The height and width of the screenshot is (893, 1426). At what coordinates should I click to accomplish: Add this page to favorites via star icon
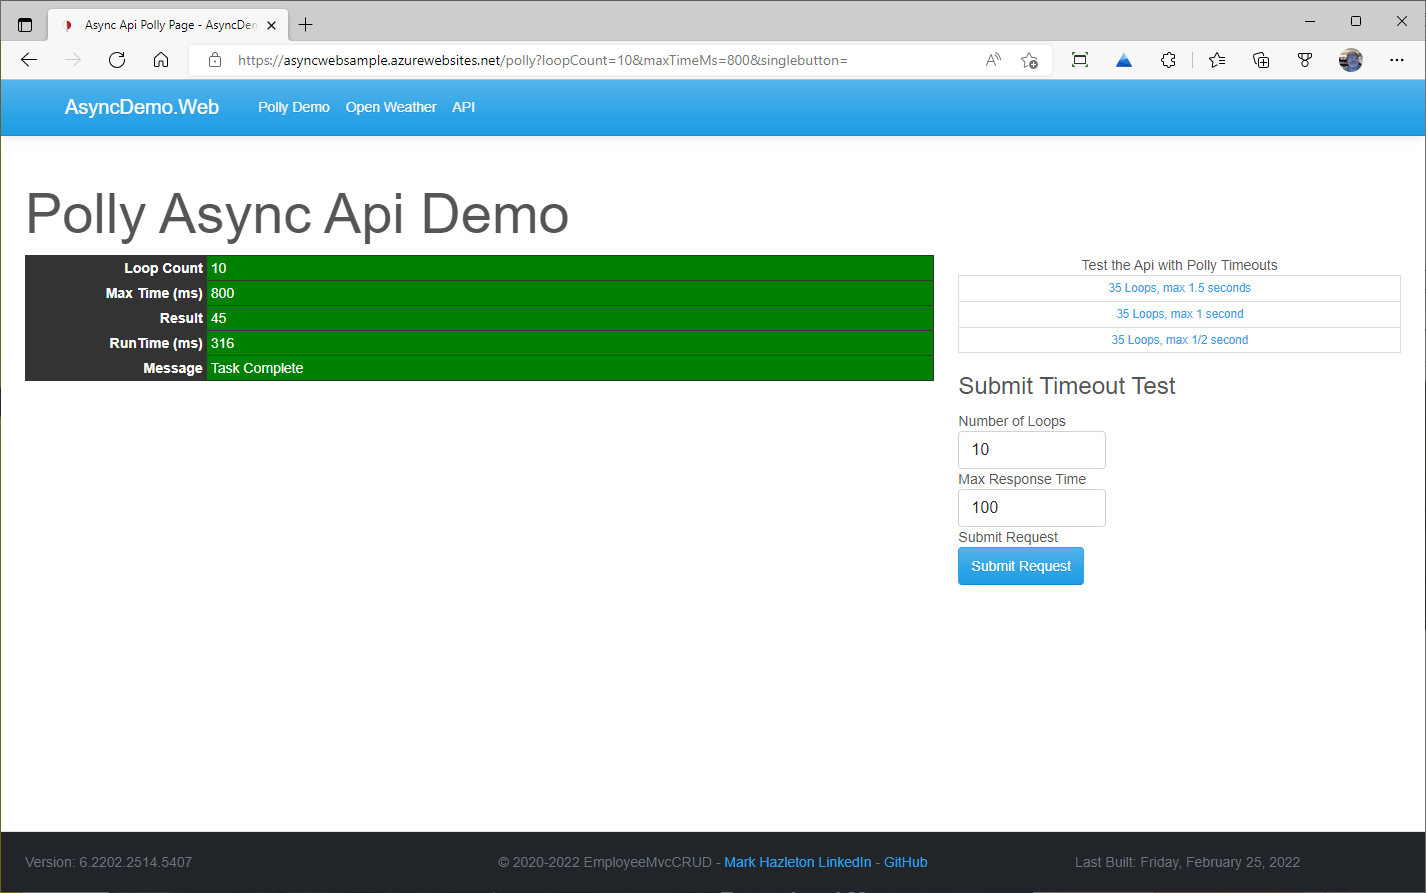[1029, 60]
